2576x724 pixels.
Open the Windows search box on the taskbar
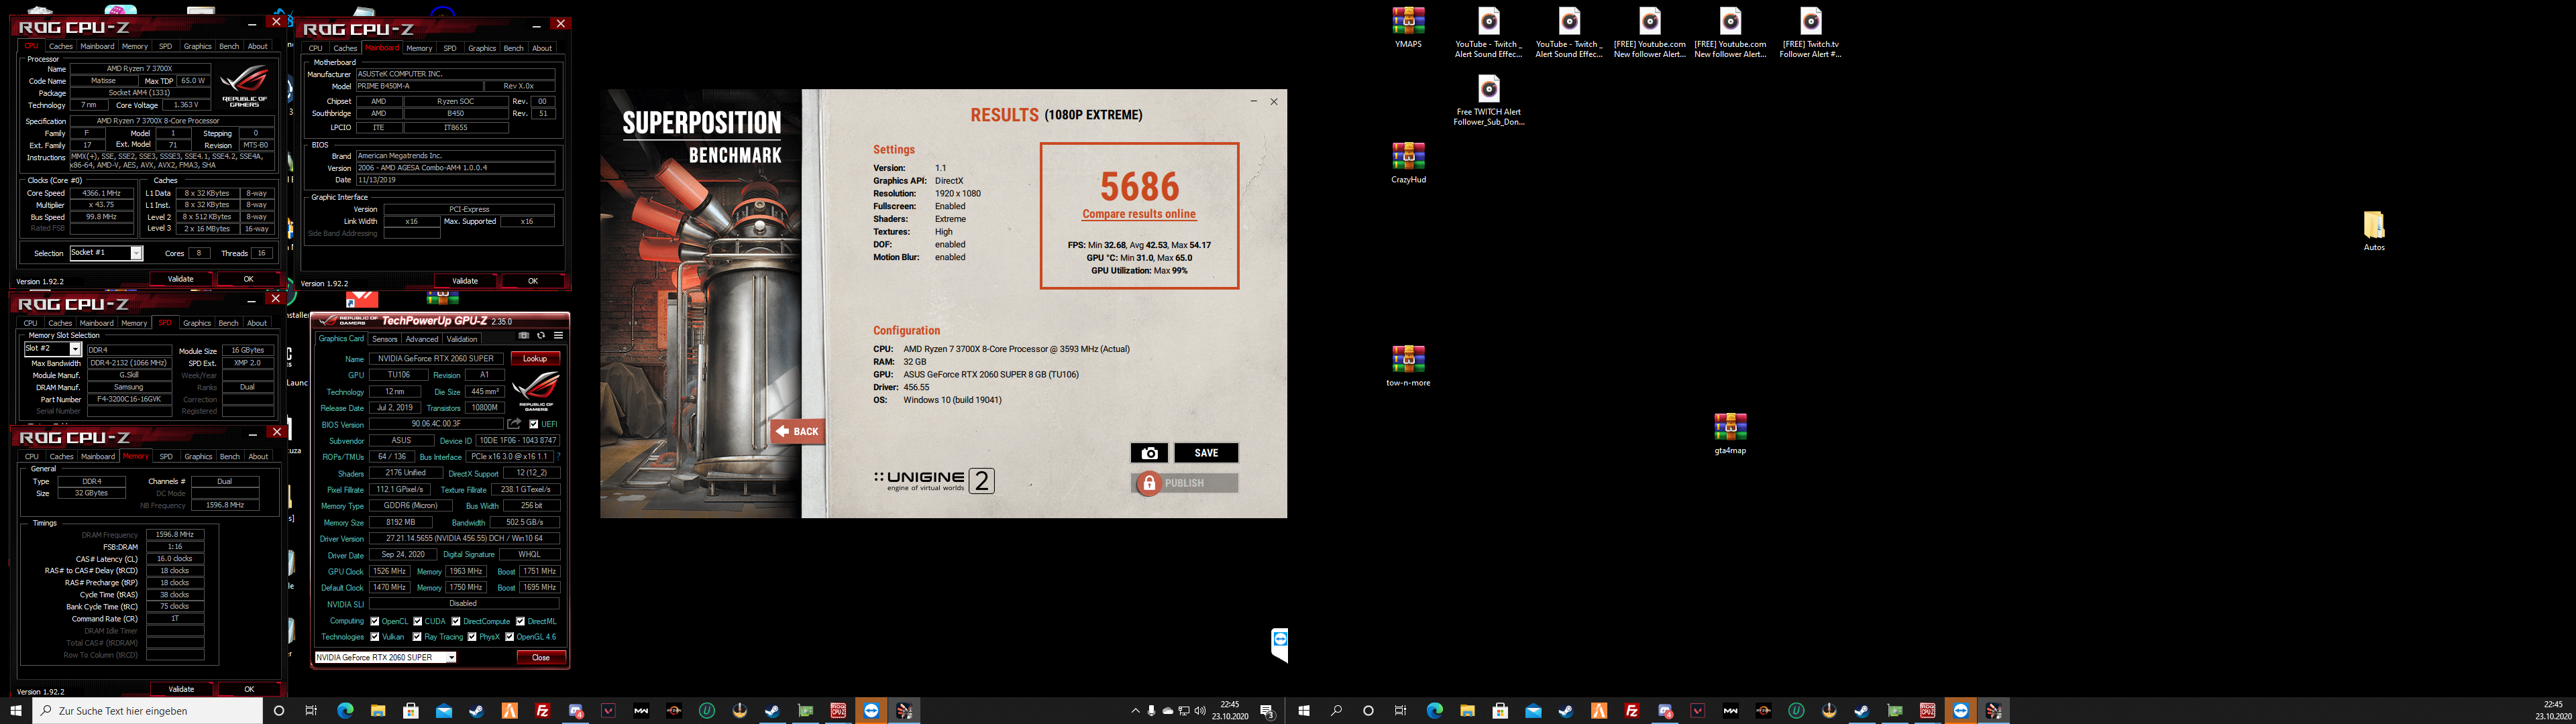148,711
